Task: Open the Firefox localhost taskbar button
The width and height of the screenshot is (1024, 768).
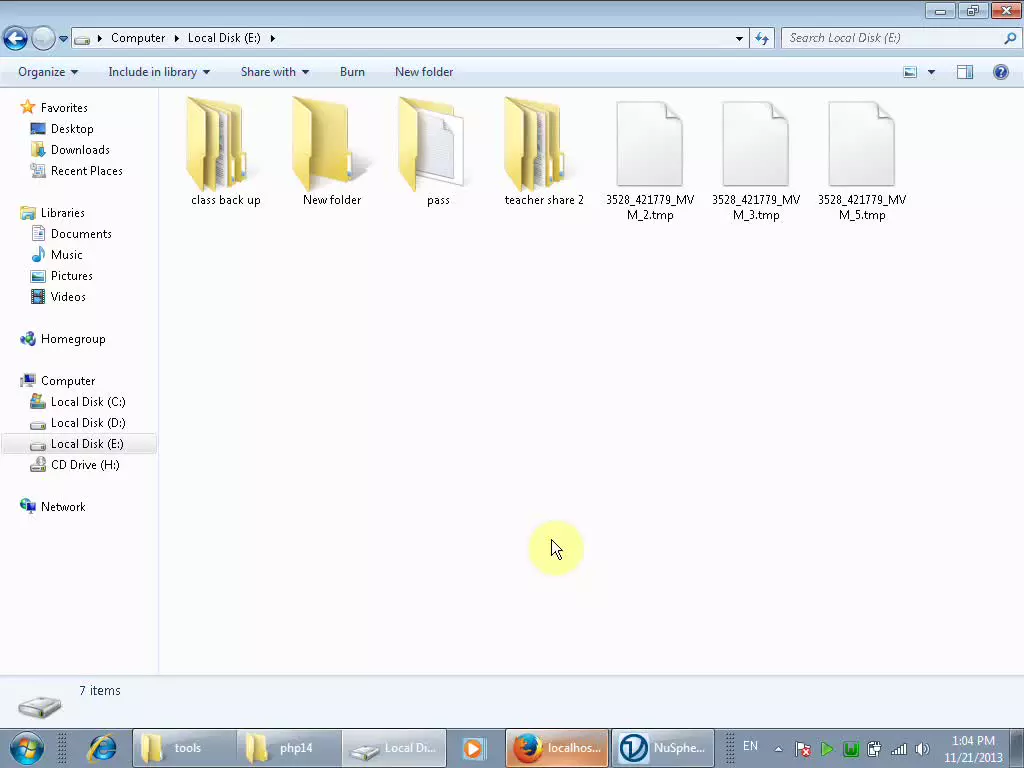Action: tap(556, 747)
